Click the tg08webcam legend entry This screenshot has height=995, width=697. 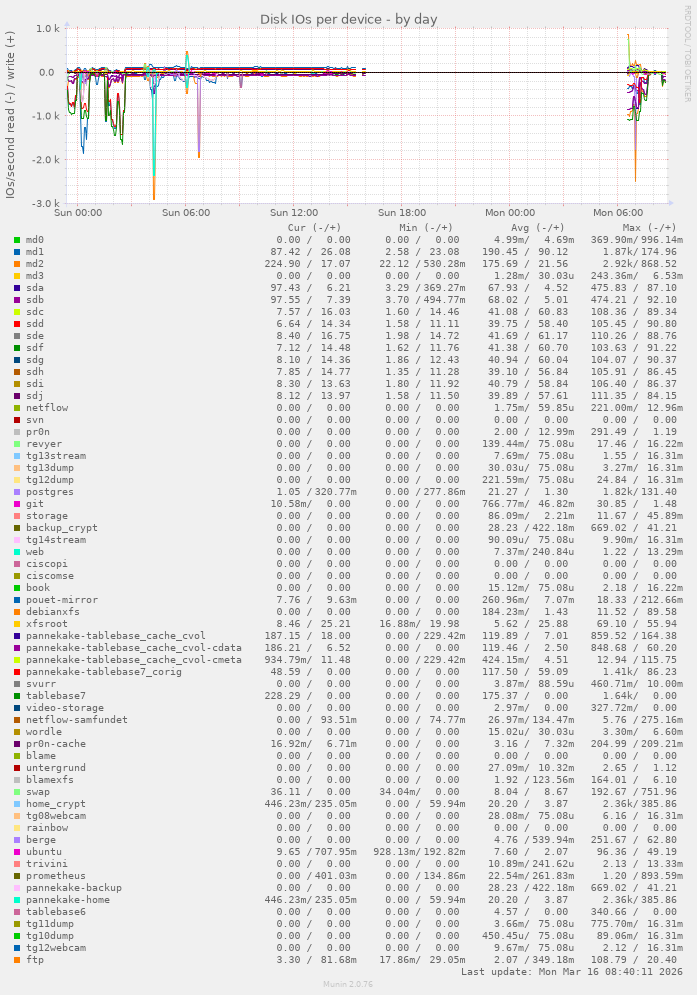pyautogui.click(x=56, y=815)
